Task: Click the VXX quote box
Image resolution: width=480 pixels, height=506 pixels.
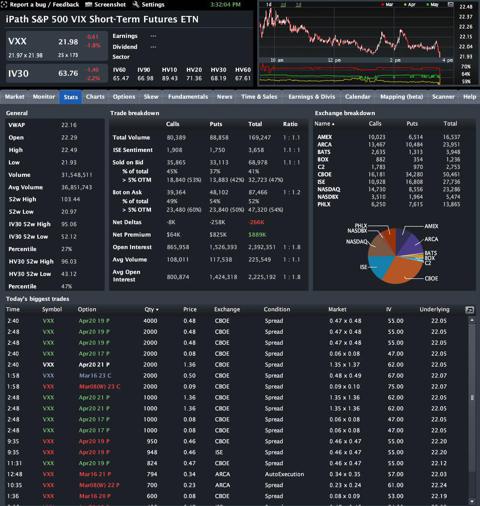Action: pyautogui.click(x=56, y=46)
